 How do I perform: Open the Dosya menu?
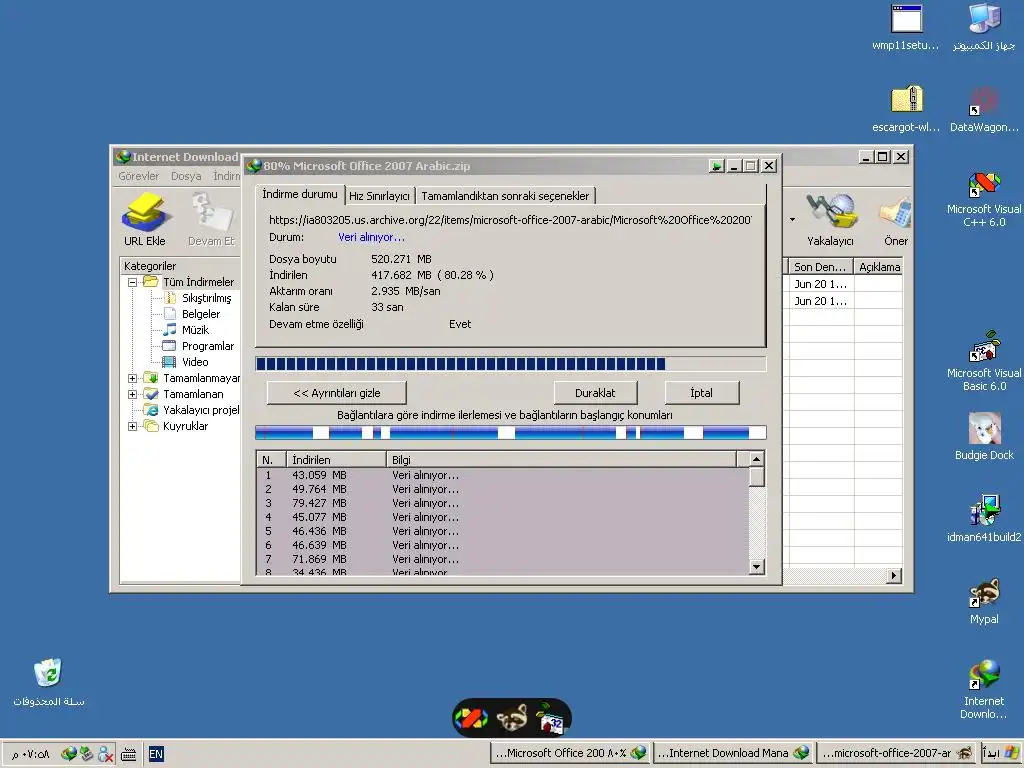(x=186, y=176)
